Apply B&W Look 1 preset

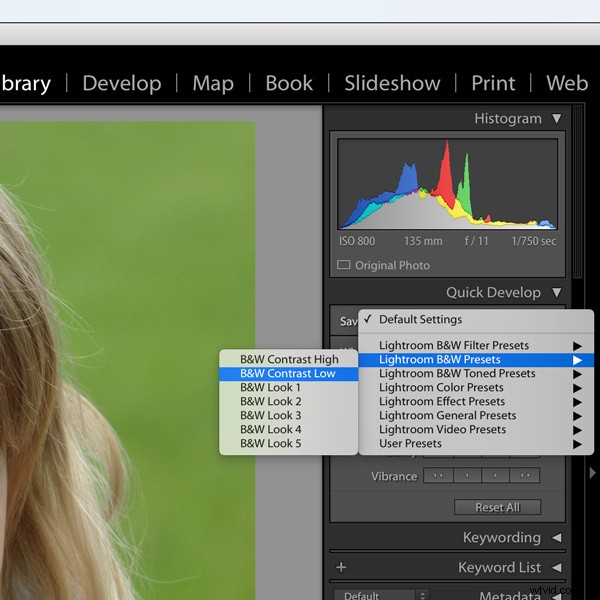(x=289, y=388)
